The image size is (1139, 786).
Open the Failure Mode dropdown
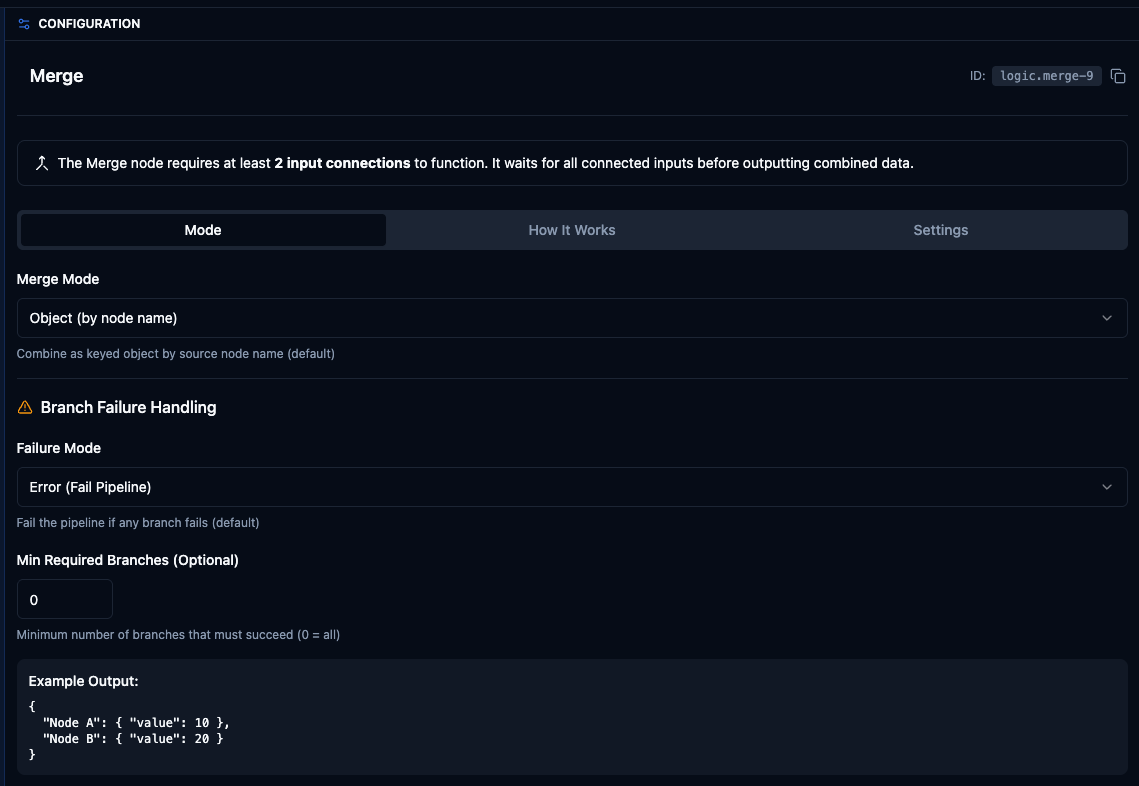pyautogui.click(x=571, y=487)
